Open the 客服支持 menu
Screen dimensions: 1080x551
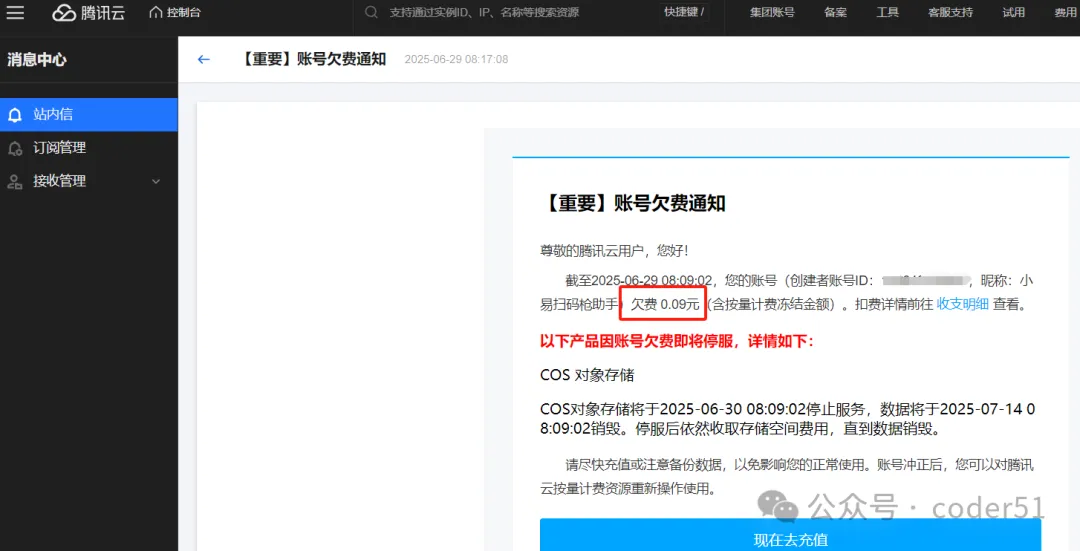951,12
